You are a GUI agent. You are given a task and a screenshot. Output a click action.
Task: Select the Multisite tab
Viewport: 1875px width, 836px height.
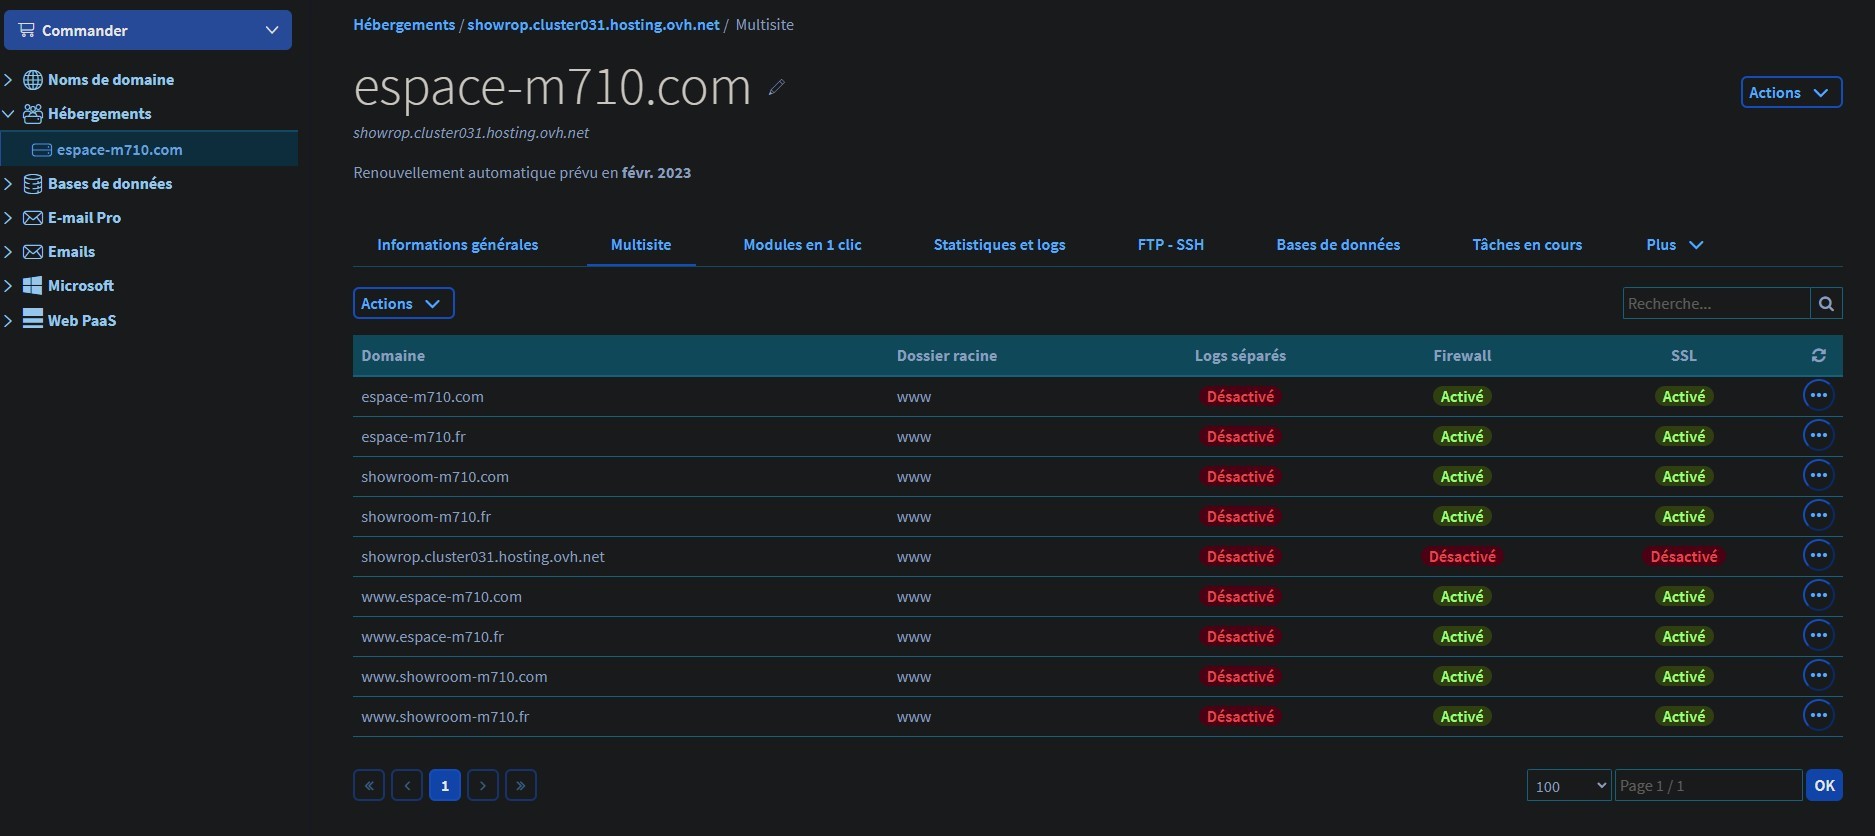point(641,244)
